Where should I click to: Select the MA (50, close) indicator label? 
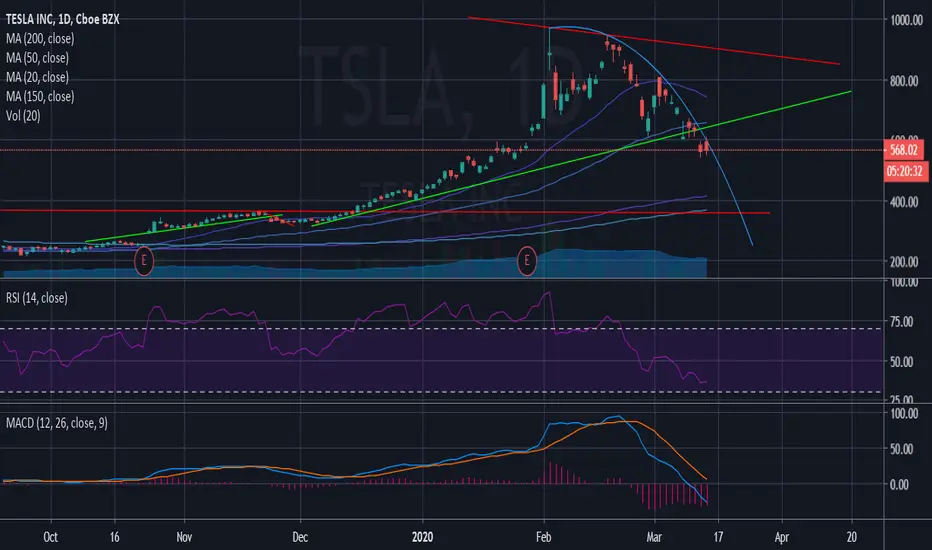(37, 58)
